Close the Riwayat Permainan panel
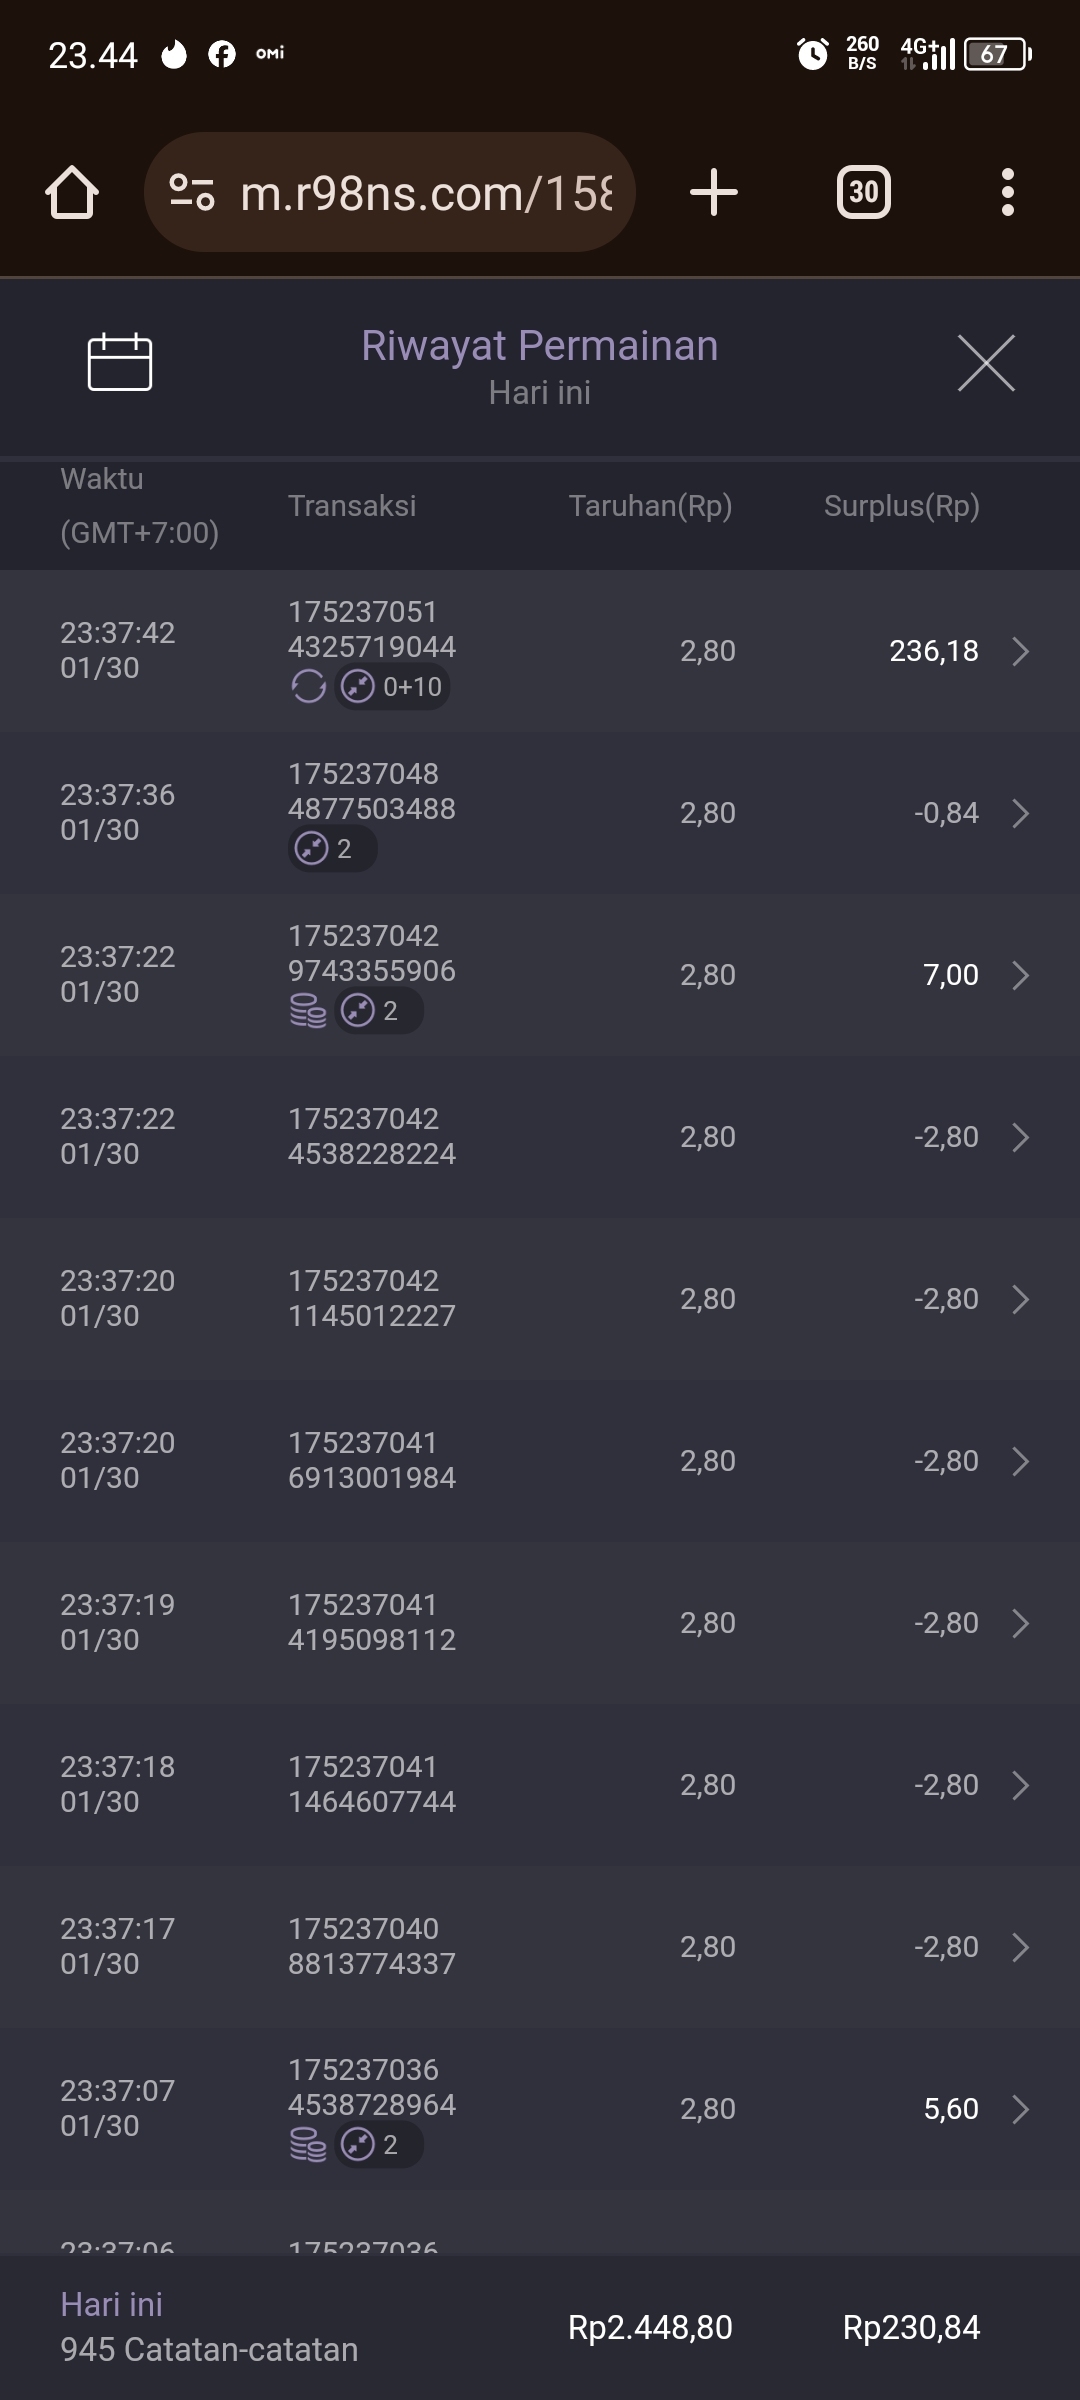The image size is (1080, 2400). (x=986, y=363)
